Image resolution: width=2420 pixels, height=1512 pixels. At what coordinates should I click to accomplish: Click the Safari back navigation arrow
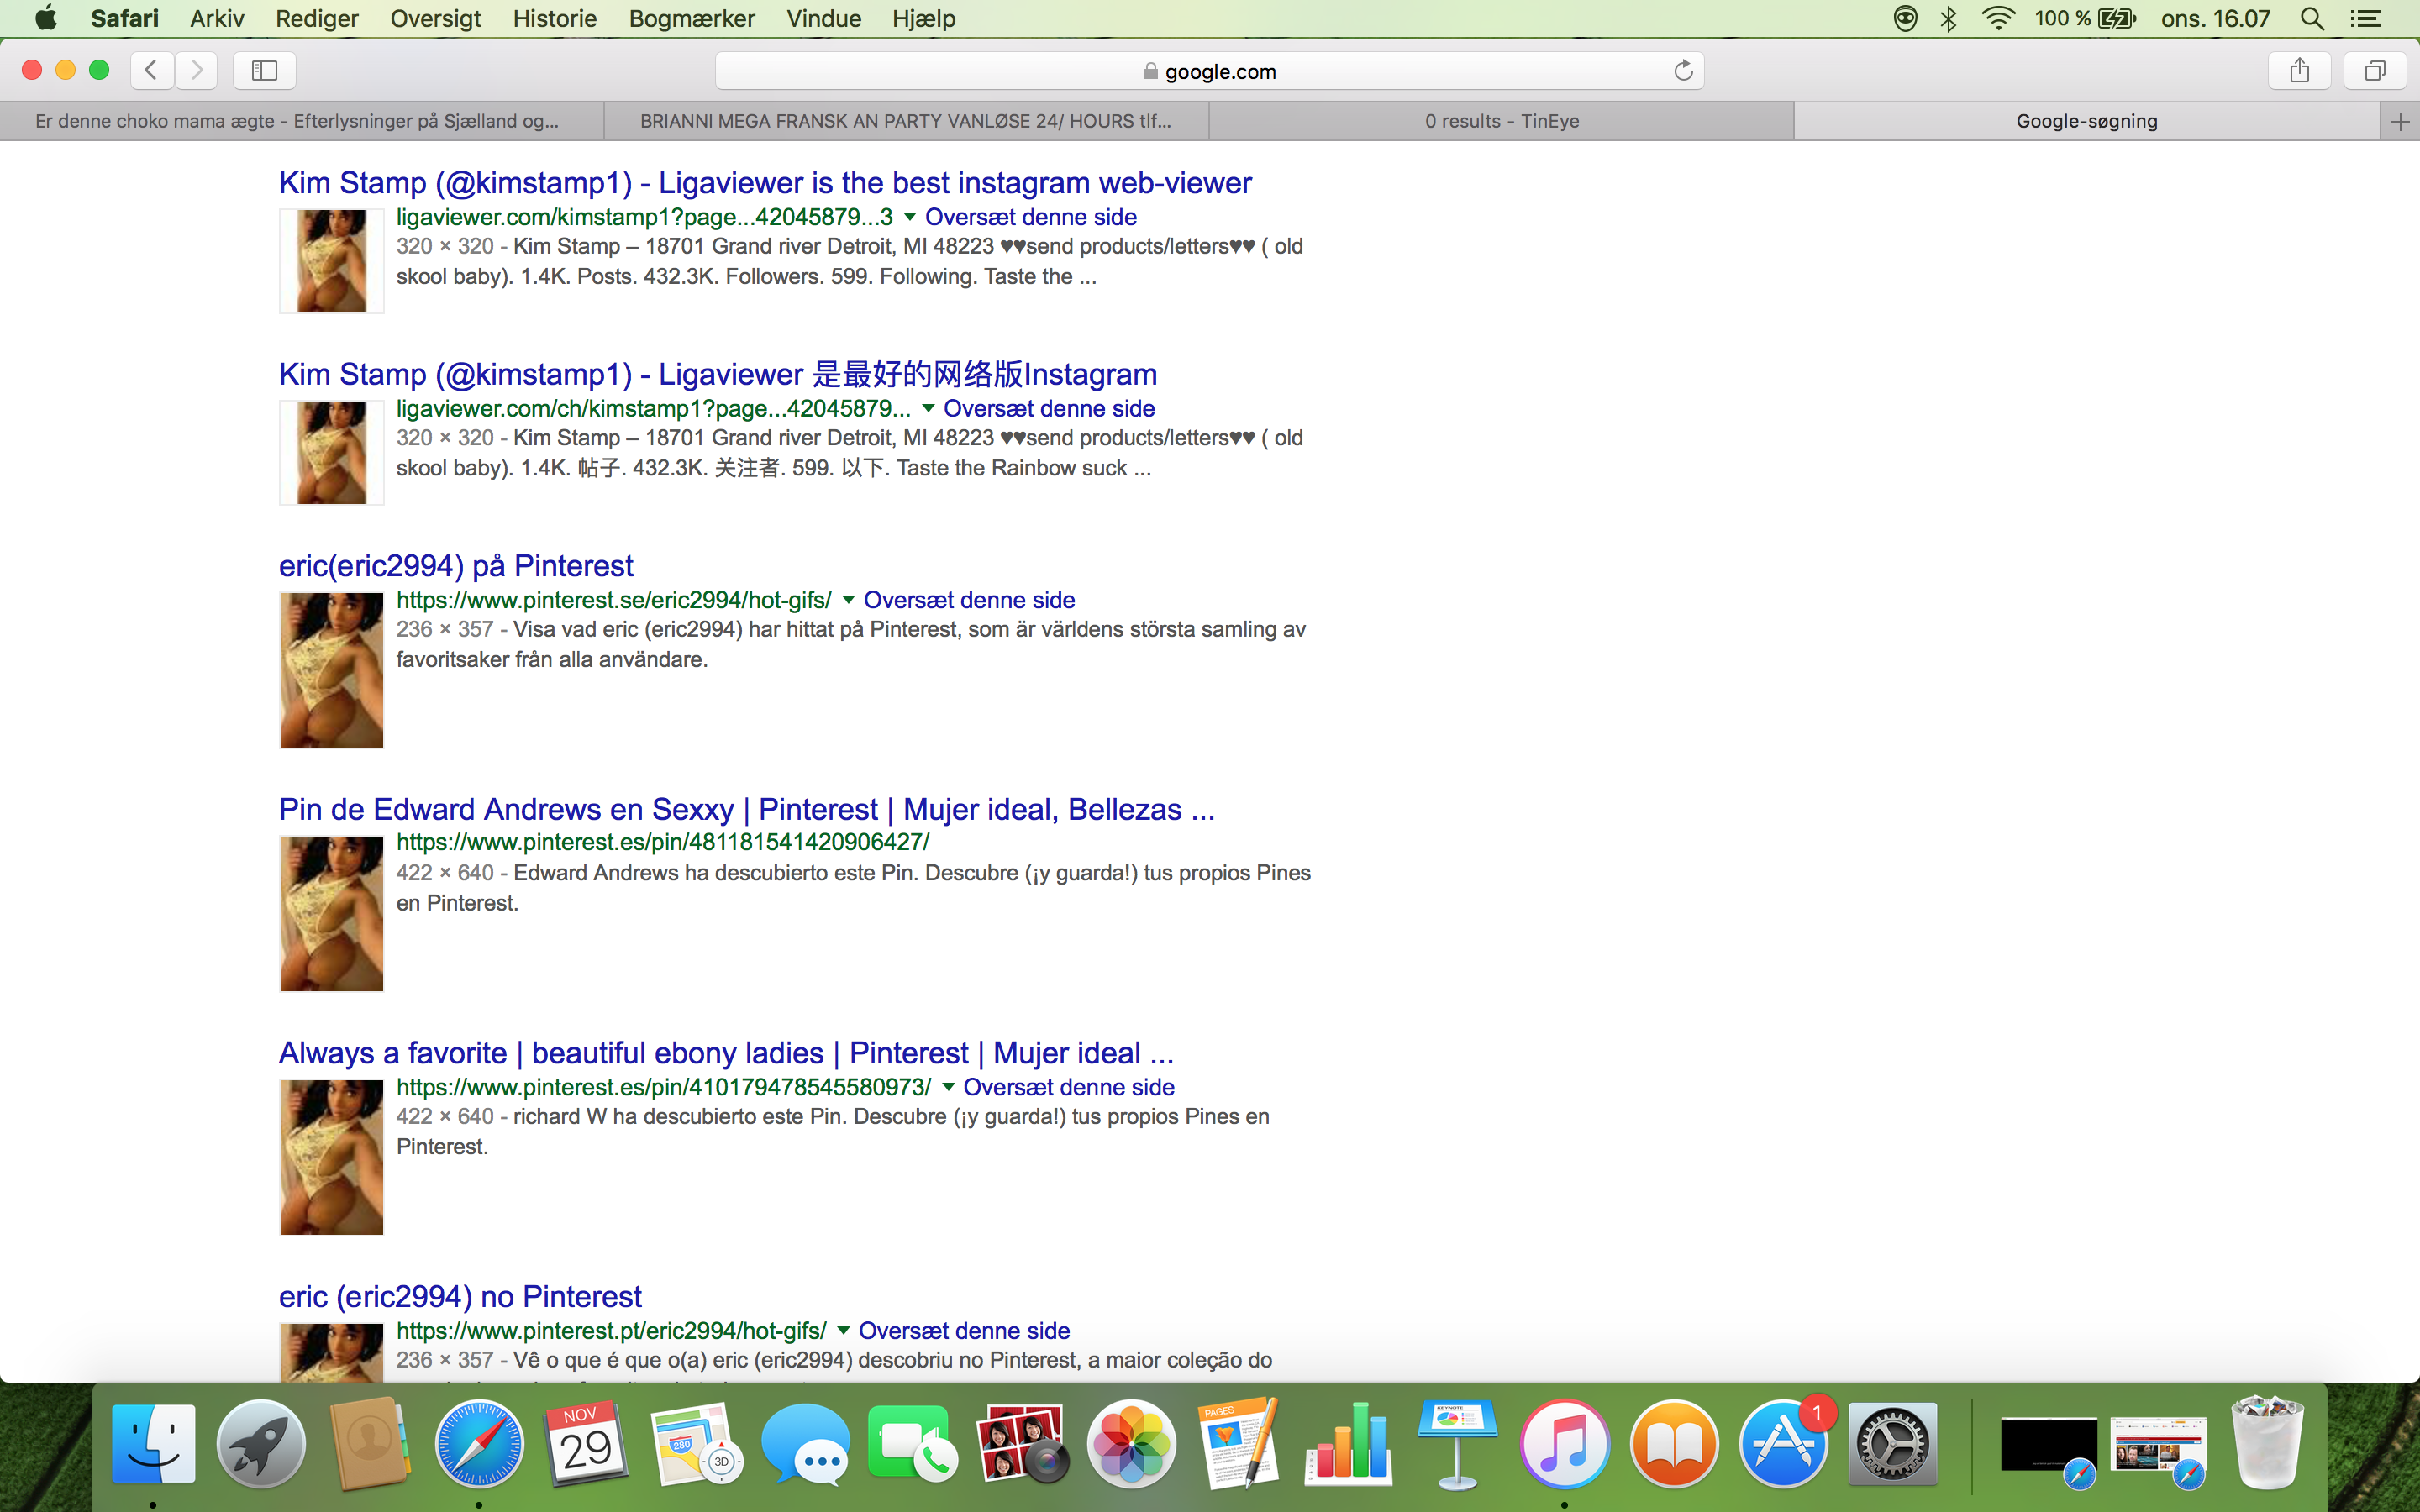click(152, 70)
